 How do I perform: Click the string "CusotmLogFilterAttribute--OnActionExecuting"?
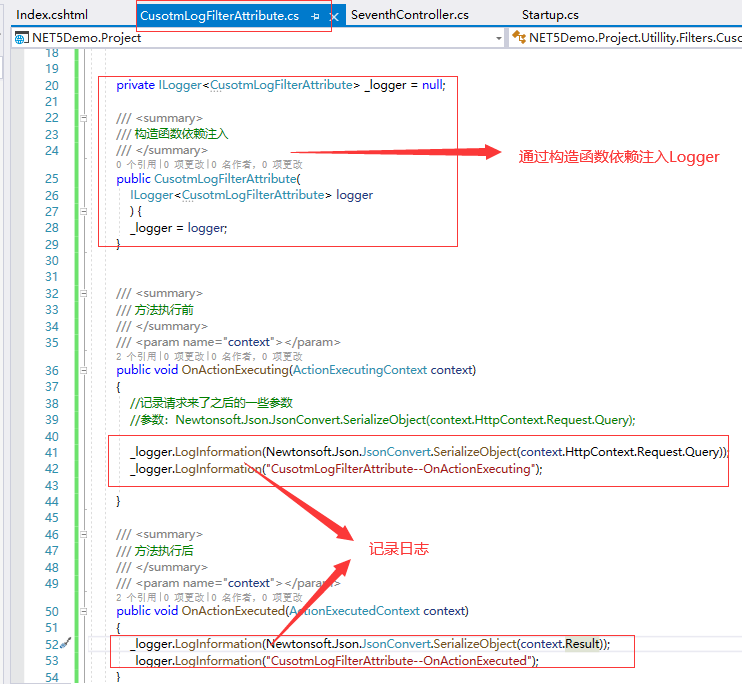coord(403,469)
